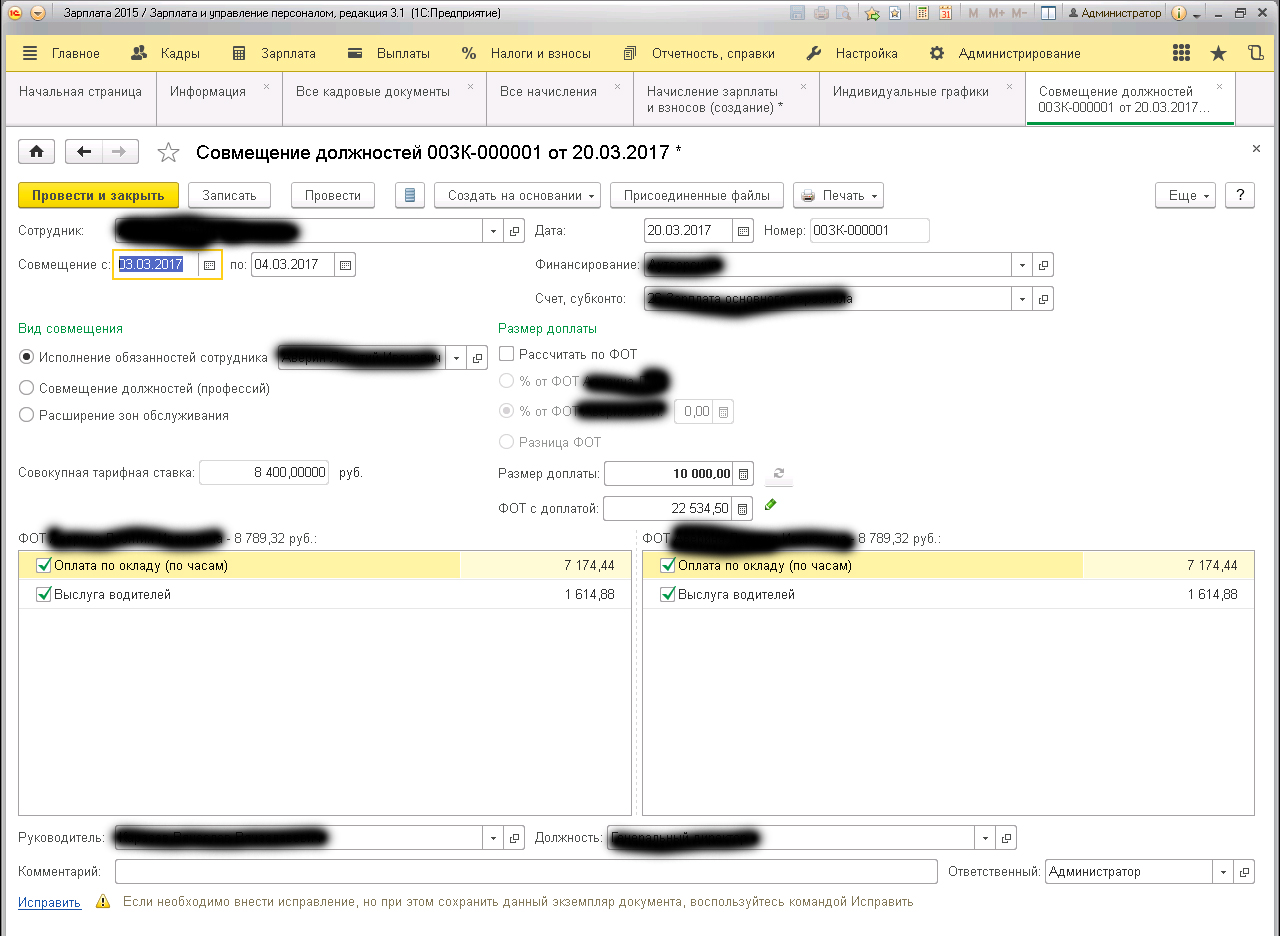The height and width of the screenshot is (936, 1280).
Task: Open the calendar picker for the по date
Action: click(x=344, y=265)
